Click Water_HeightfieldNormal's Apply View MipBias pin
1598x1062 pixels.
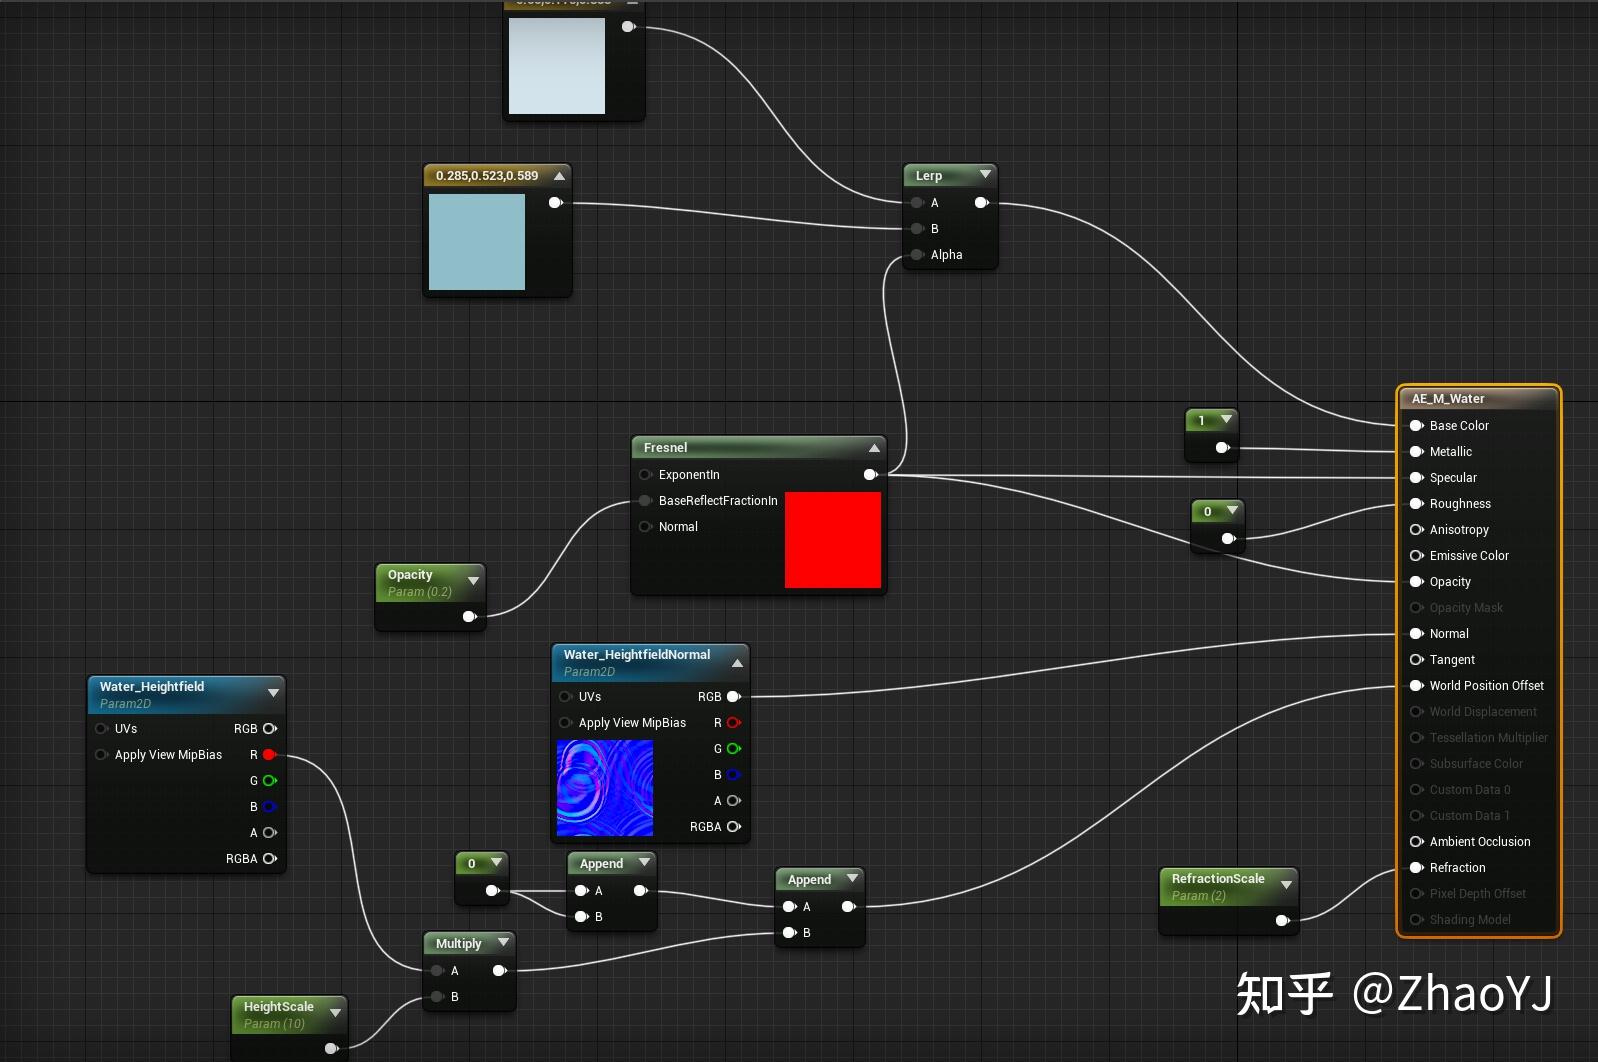point(565,723)
